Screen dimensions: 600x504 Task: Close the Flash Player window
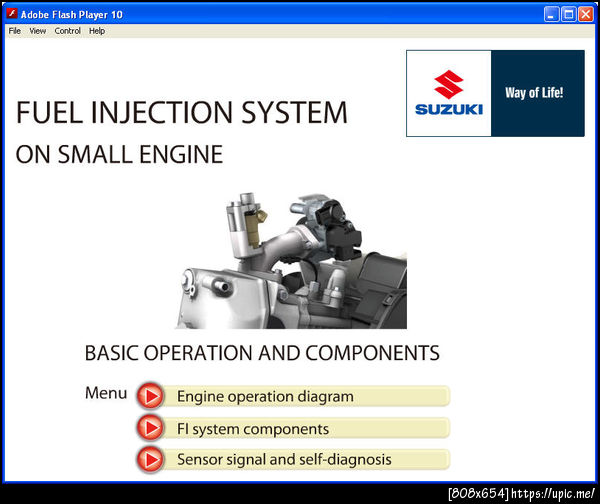coord(586,15)
